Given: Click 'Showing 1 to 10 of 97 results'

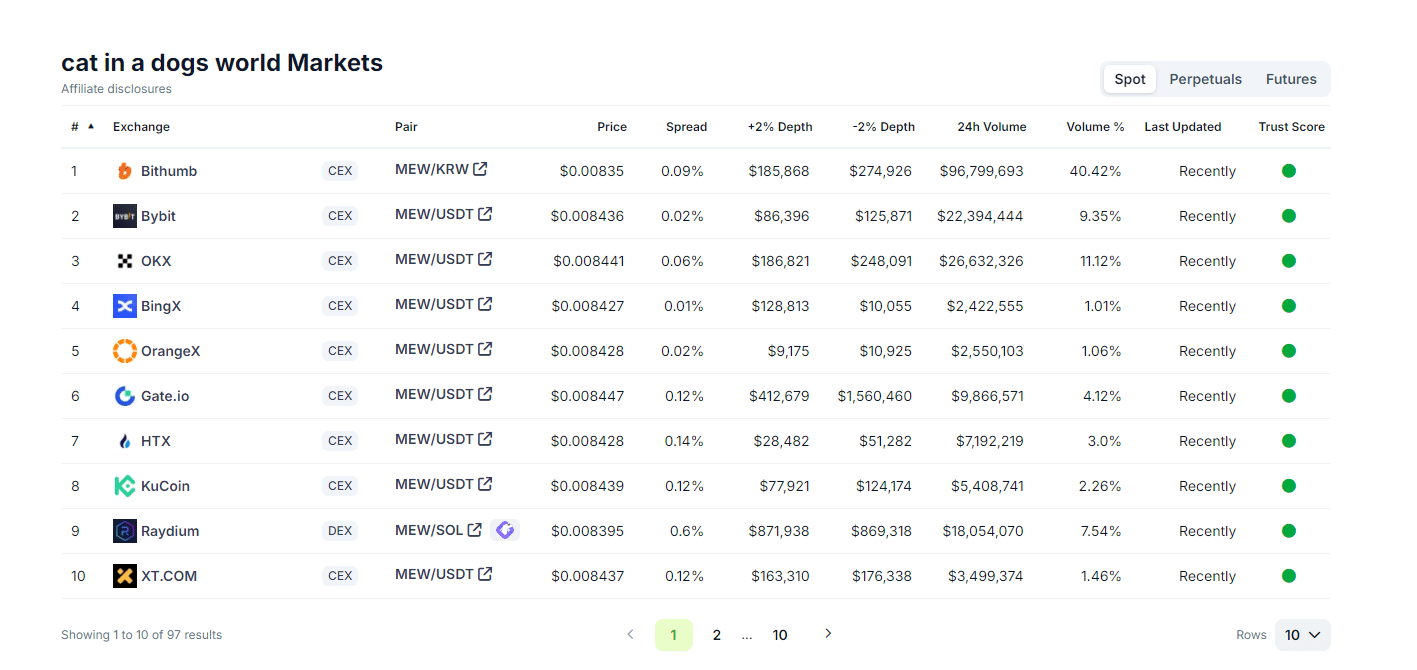Looking at the screenshot, I should [141, 635].
